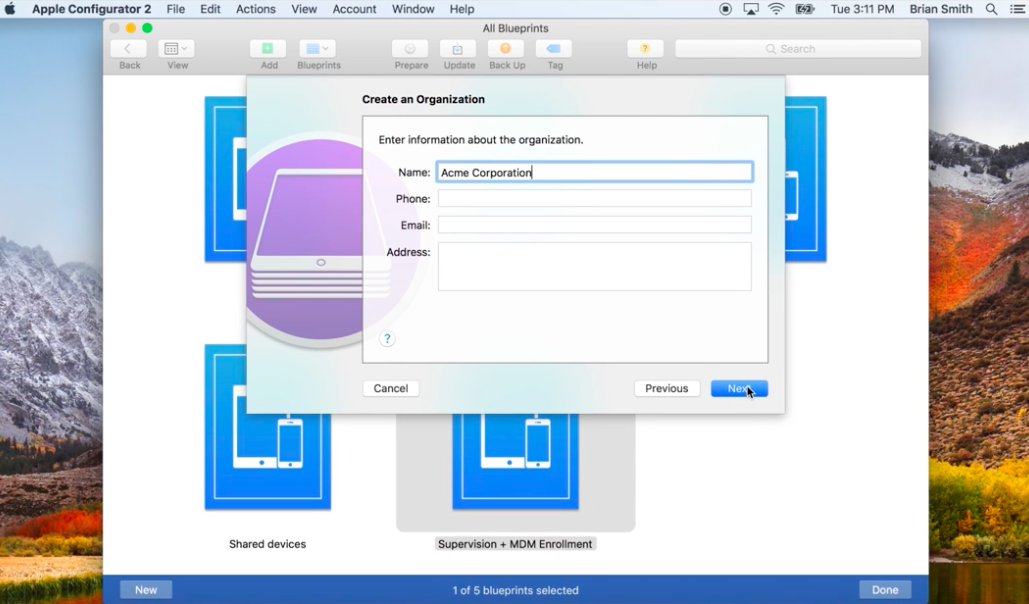This screenshot has height=604, width=1029.
Task: Open the File menu
Action: [175, 9]
